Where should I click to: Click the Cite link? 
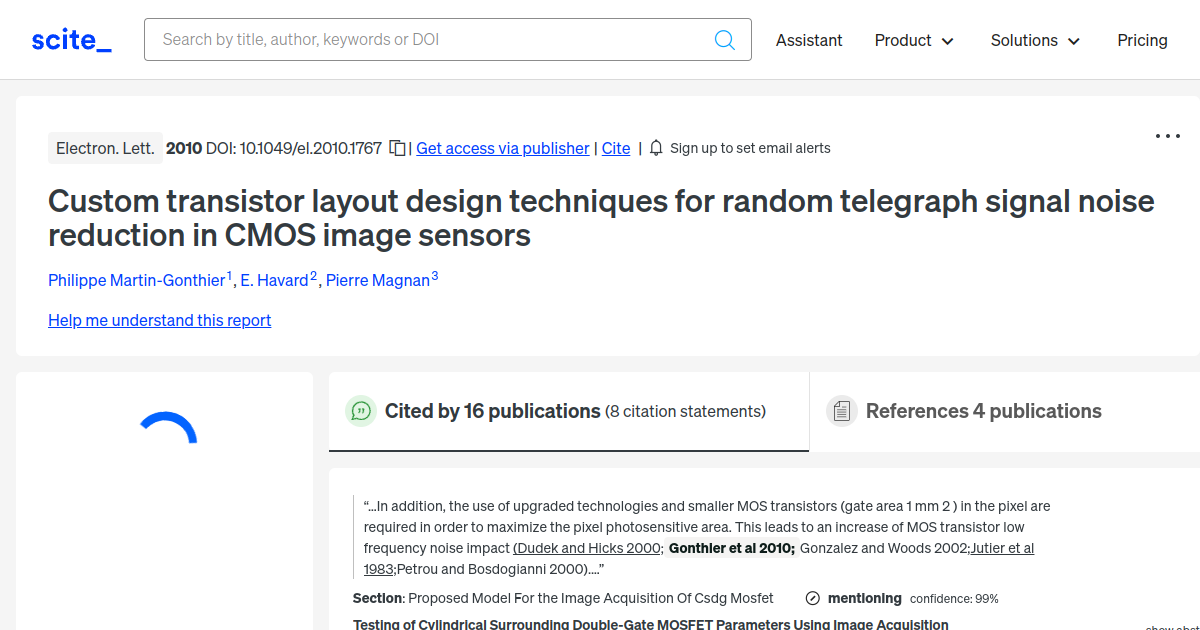pos(616,148)
